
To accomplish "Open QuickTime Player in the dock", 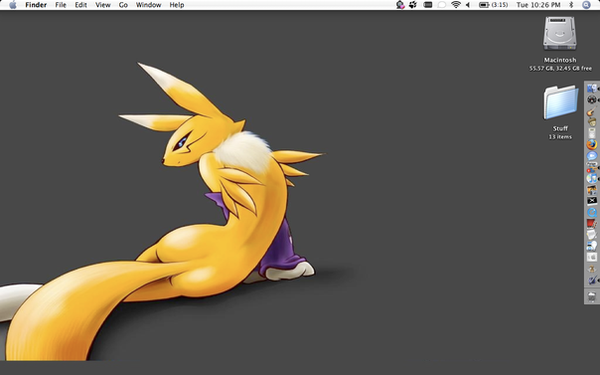I will pyautogui.click(x=592, y=212).
